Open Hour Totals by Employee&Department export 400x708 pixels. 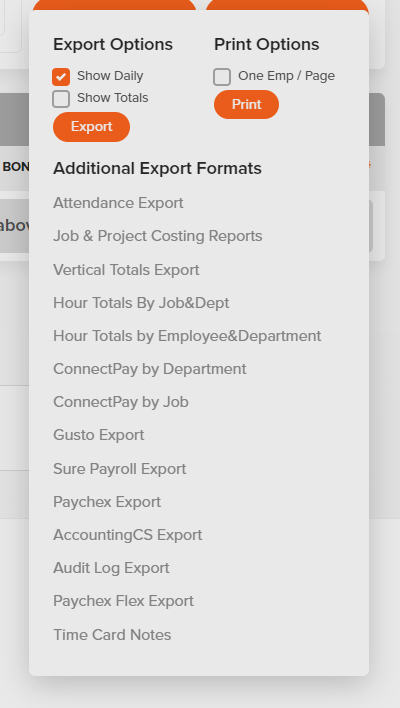pyautogui.click(x=187, y=336)
